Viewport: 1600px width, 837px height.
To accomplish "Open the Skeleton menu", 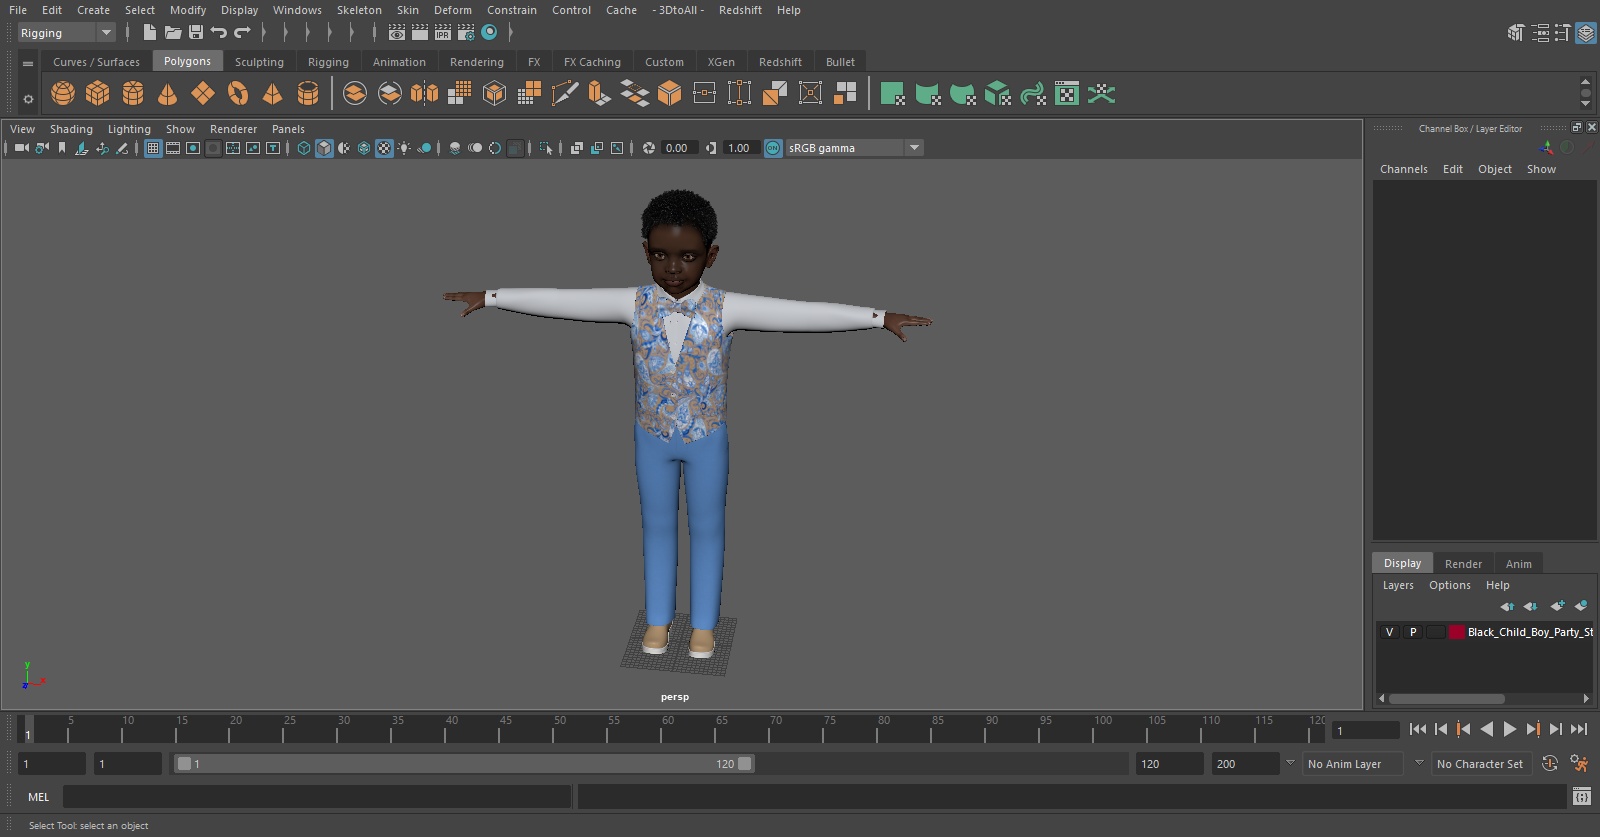I will point(359,10).
